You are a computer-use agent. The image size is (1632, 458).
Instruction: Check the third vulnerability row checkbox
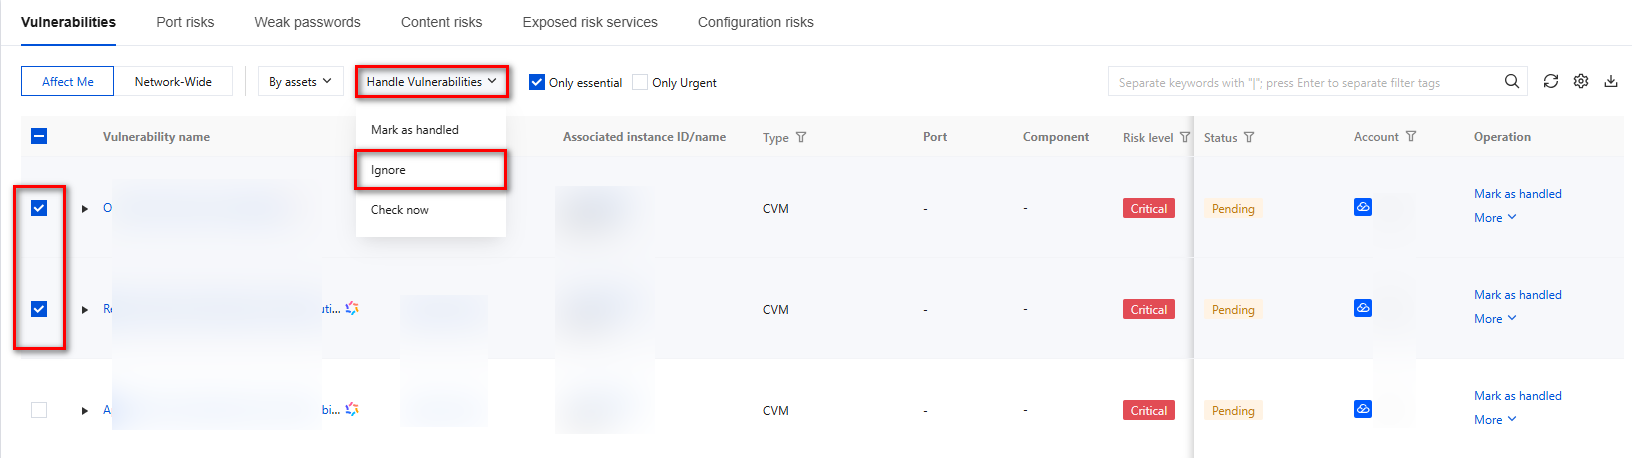click(x=39, y=410)
